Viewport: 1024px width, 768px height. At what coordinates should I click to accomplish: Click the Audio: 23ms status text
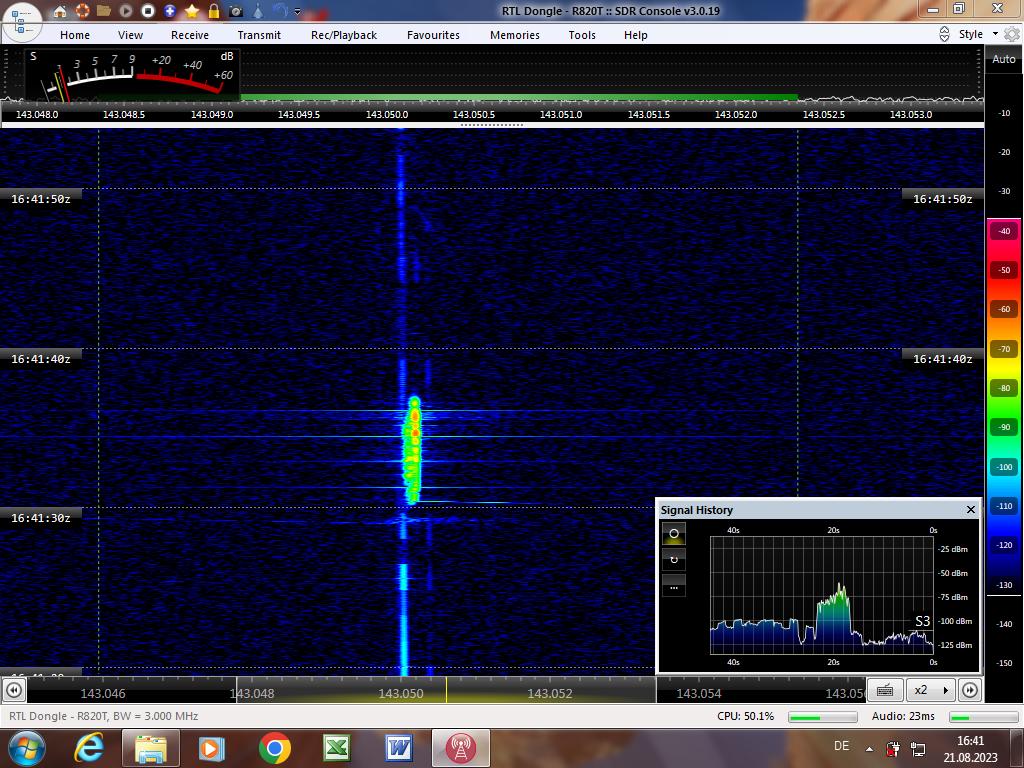[x=903, y=716]
